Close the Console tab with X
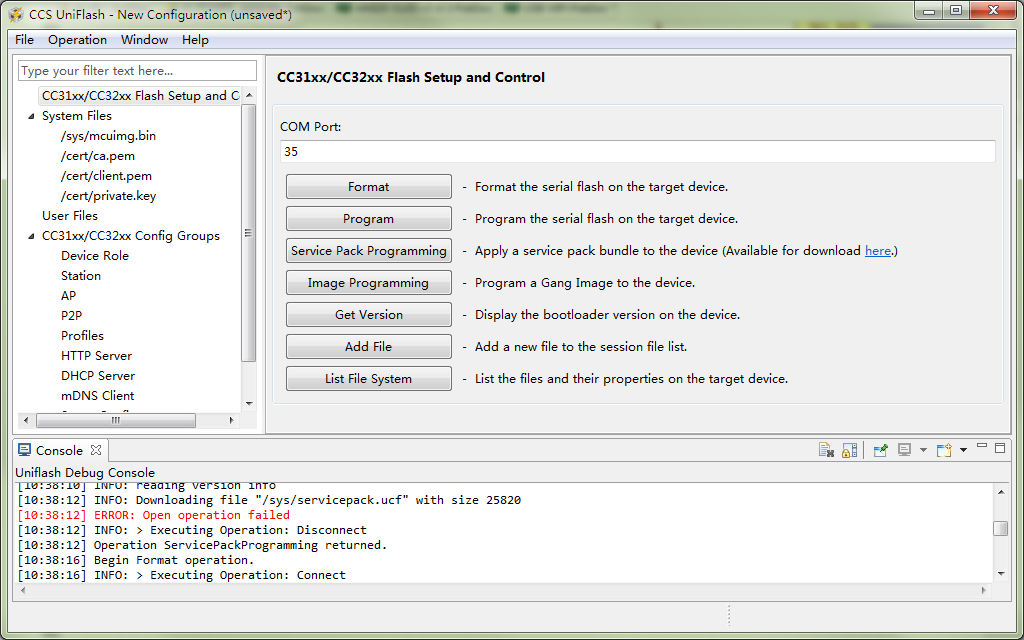Viewport: 1024px width, 640px height. [x=96, y=450]
